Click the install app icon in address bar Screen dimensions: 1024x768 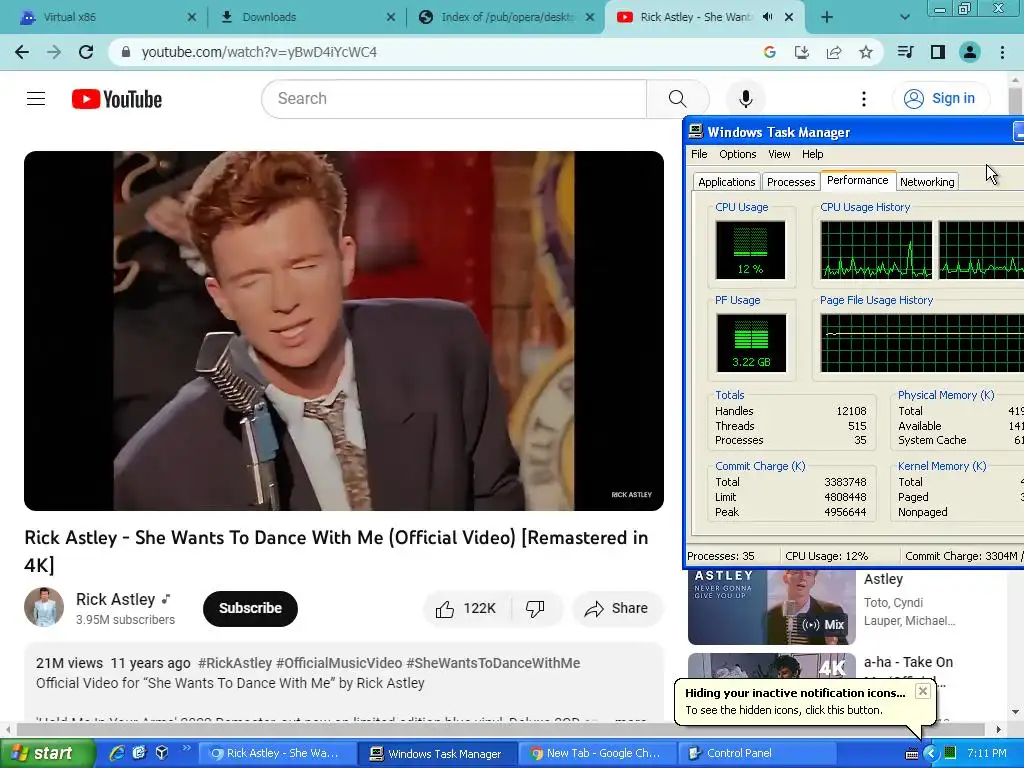coord(801,52)
